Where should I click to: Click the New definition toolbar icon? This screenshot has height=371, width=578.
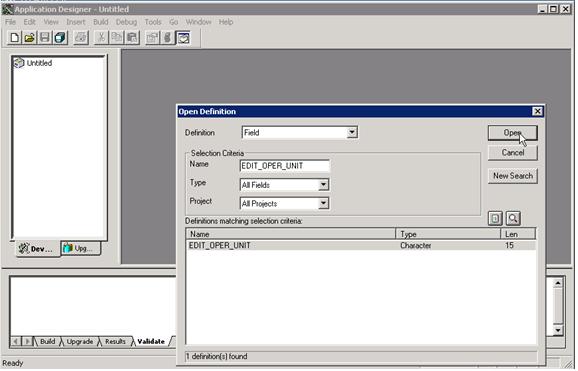coord(14,38)
